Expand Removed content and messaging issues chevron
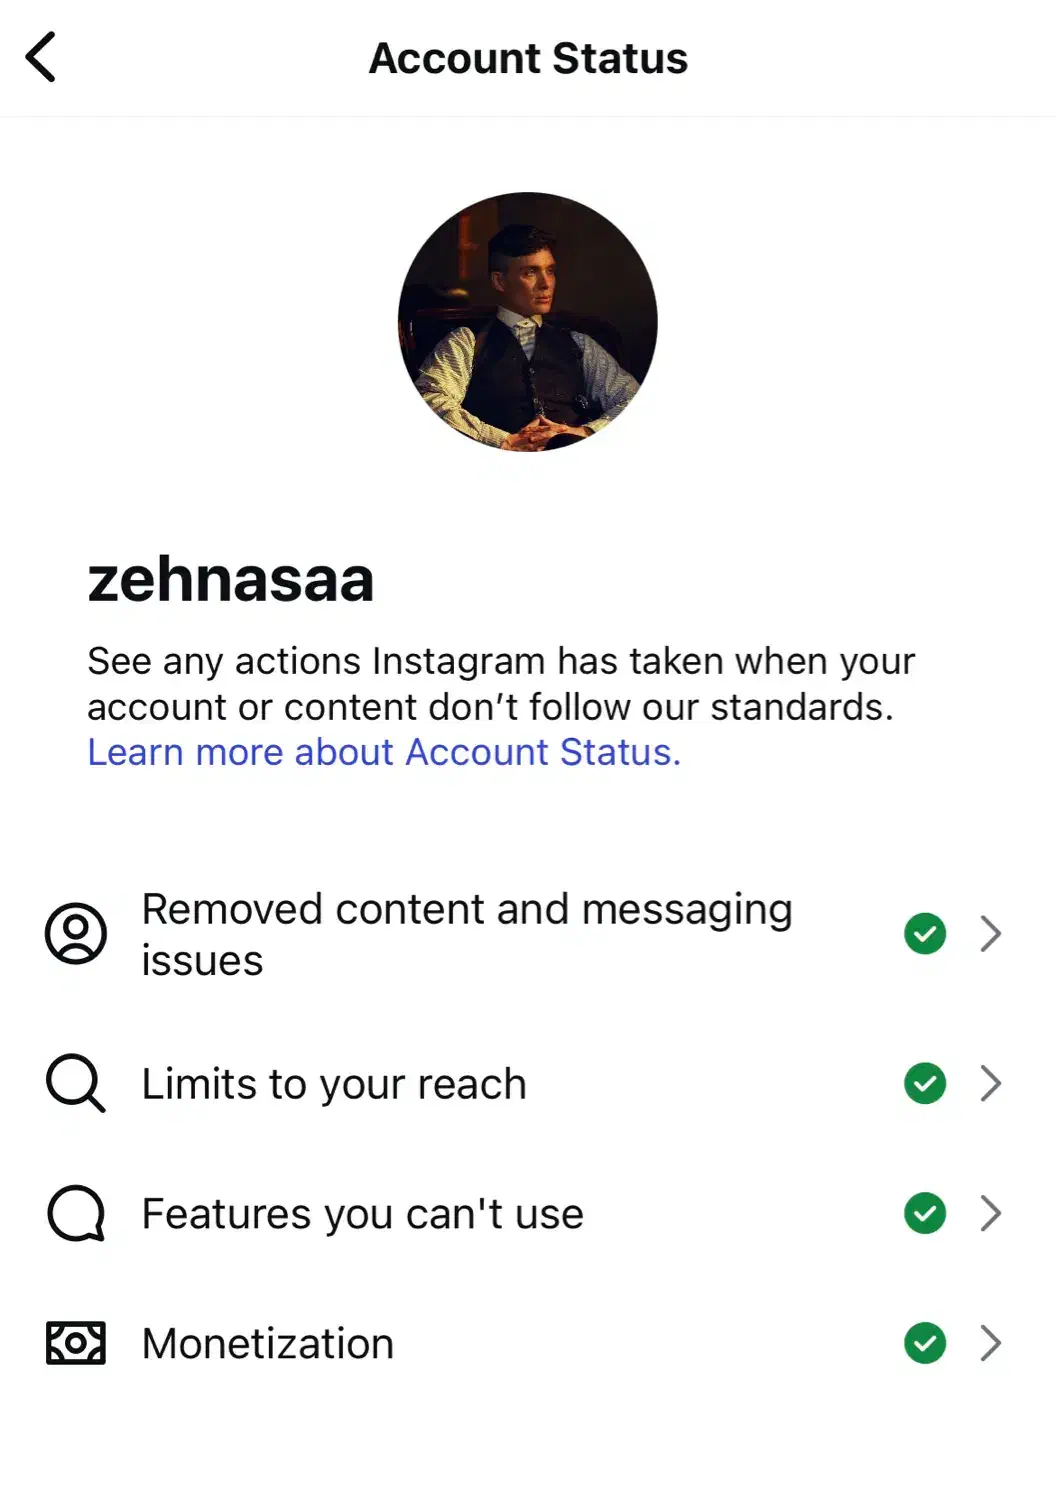This screenshot has height=1500, width=1056. point(991,934)
